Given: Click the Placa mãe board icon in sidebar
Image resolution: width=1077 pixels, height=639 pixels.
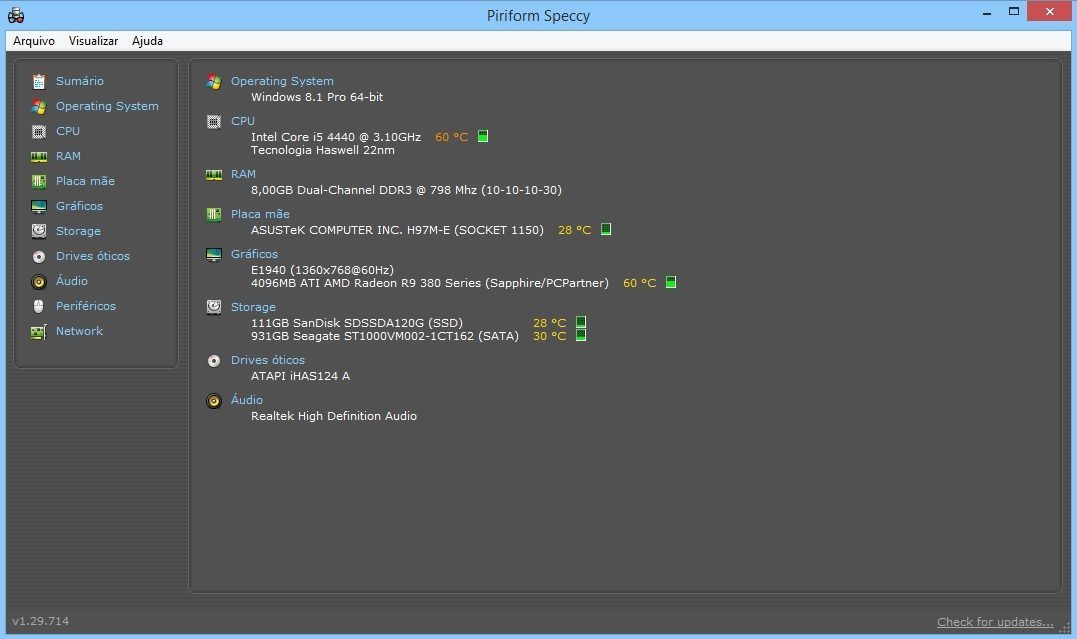Looking at the screenshot, I should (x=39, y=181).
